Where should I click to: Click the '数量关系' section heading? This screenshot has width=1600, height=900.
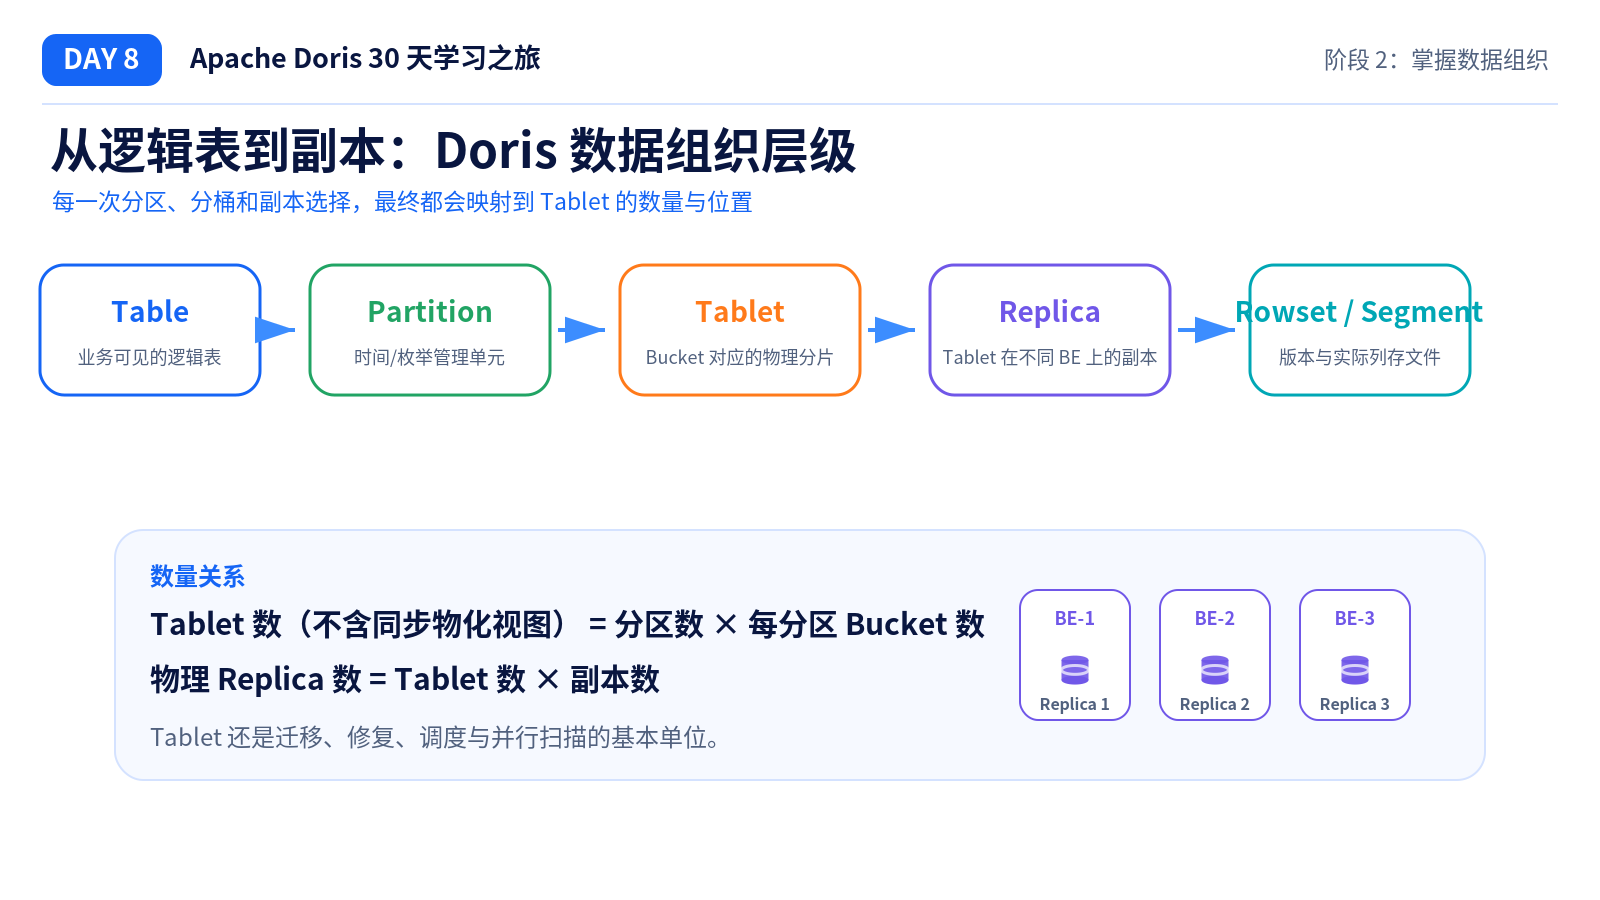click(x=197, y=577)
